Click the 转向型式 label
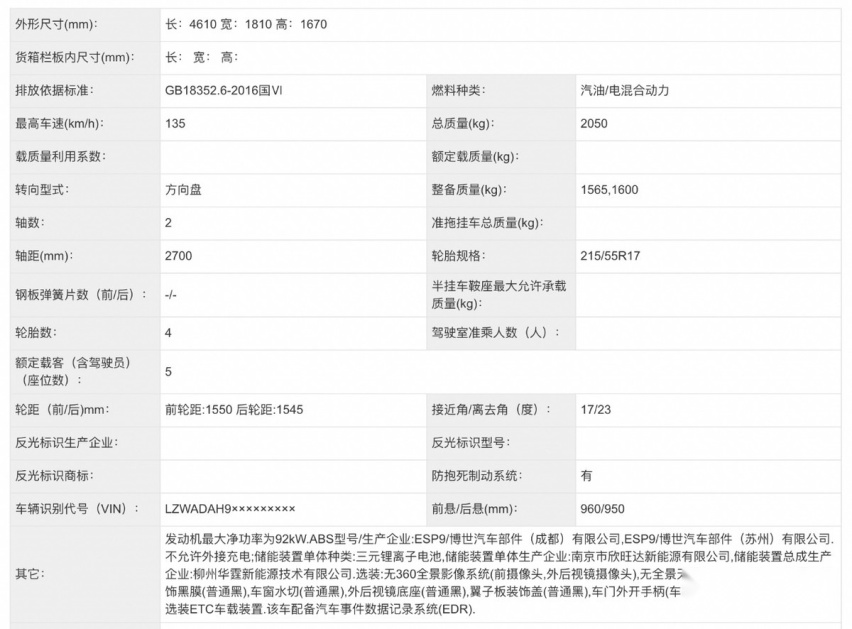 tap(42, 190)
